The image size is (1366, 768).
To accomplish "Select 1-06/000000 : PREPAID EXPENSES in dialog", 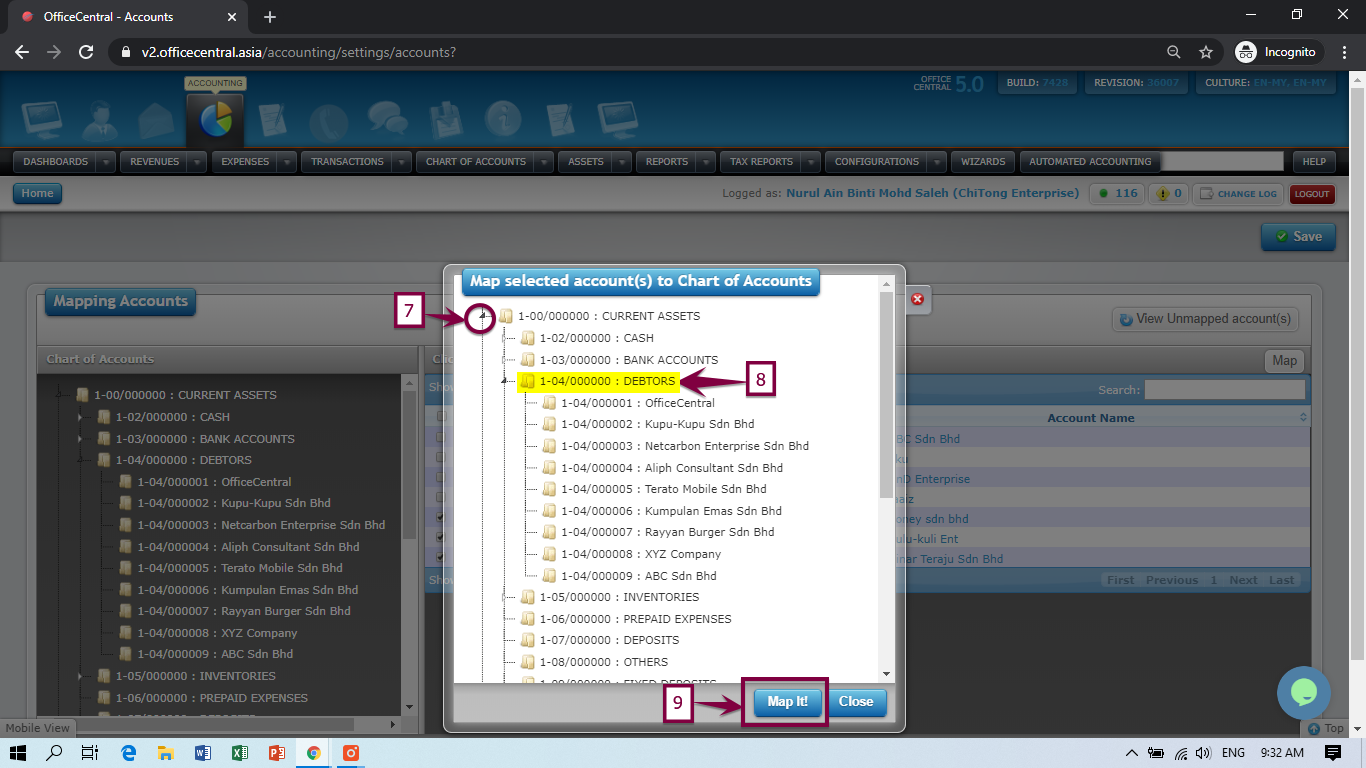I will 635,619.
